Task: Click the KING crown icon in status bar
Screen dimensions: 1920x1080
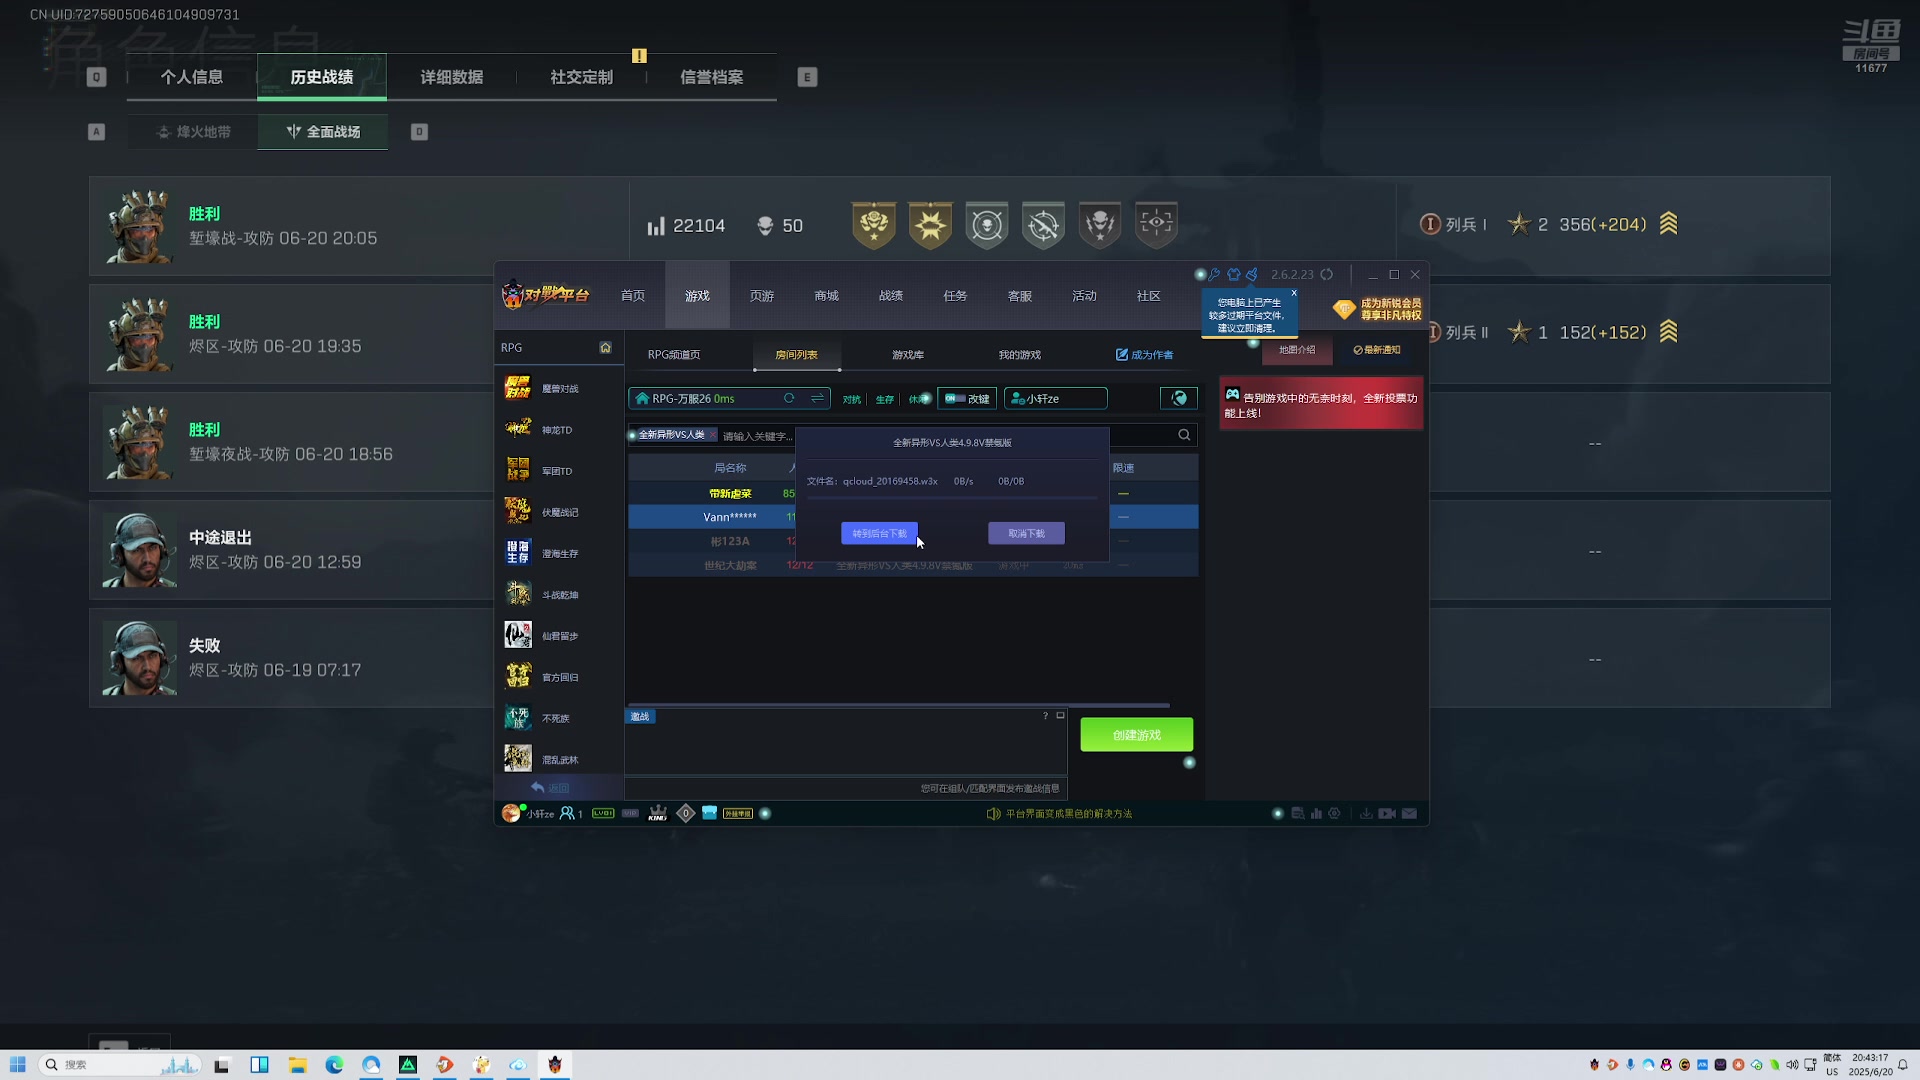Action: (658, 813)
